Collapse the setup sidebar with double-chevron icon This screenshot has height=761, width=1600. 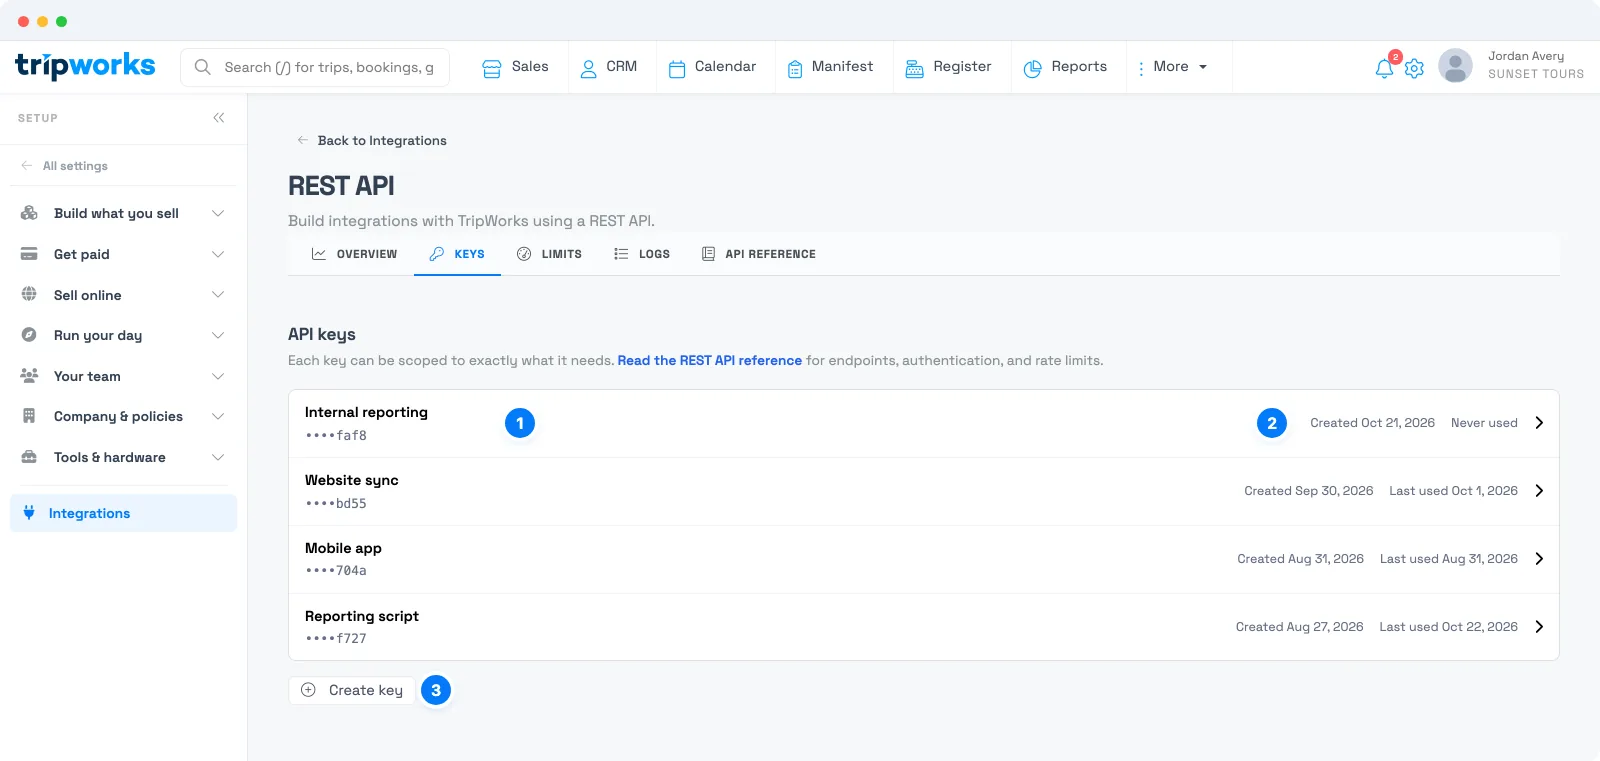coord(219,118)
